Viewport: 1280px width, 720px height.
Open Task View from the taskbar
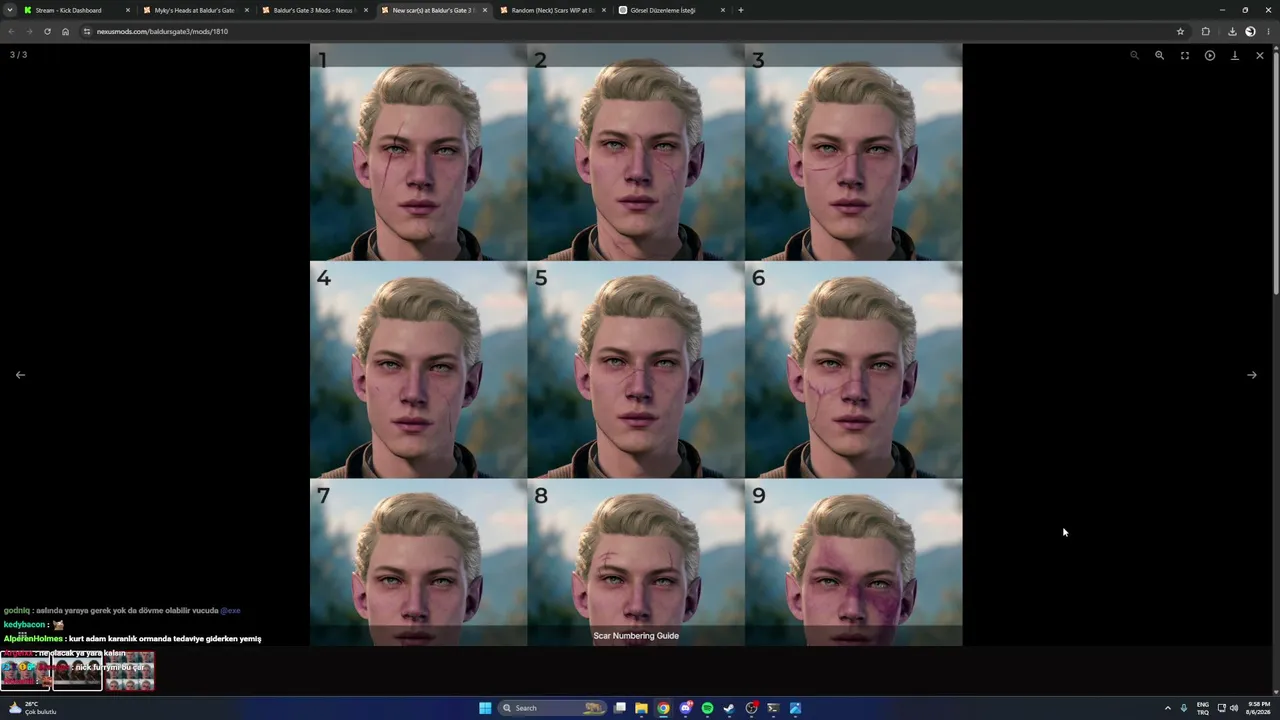pos(620,708)
